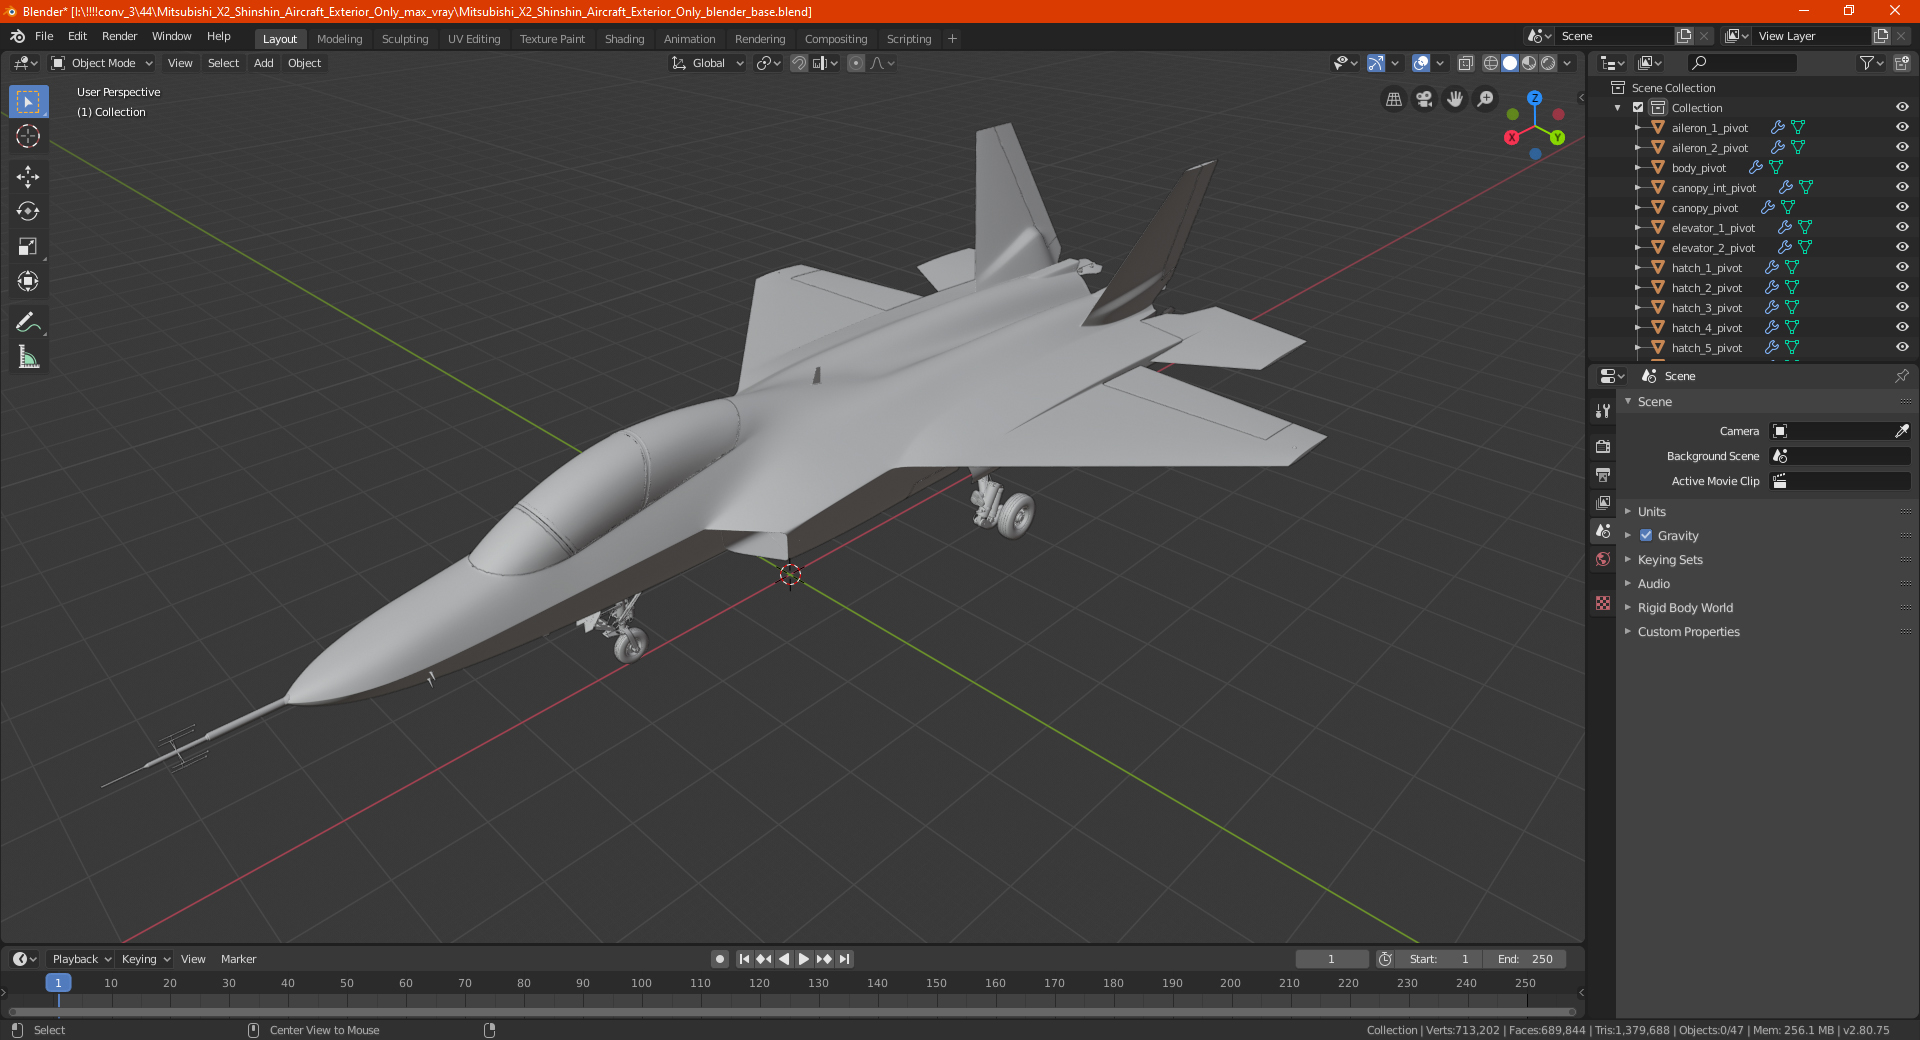1920x1040 pixels.
Task: Hide hatch_3_pivot using its eye icon
Action: pyautogui.click(x=1902, y=307)
